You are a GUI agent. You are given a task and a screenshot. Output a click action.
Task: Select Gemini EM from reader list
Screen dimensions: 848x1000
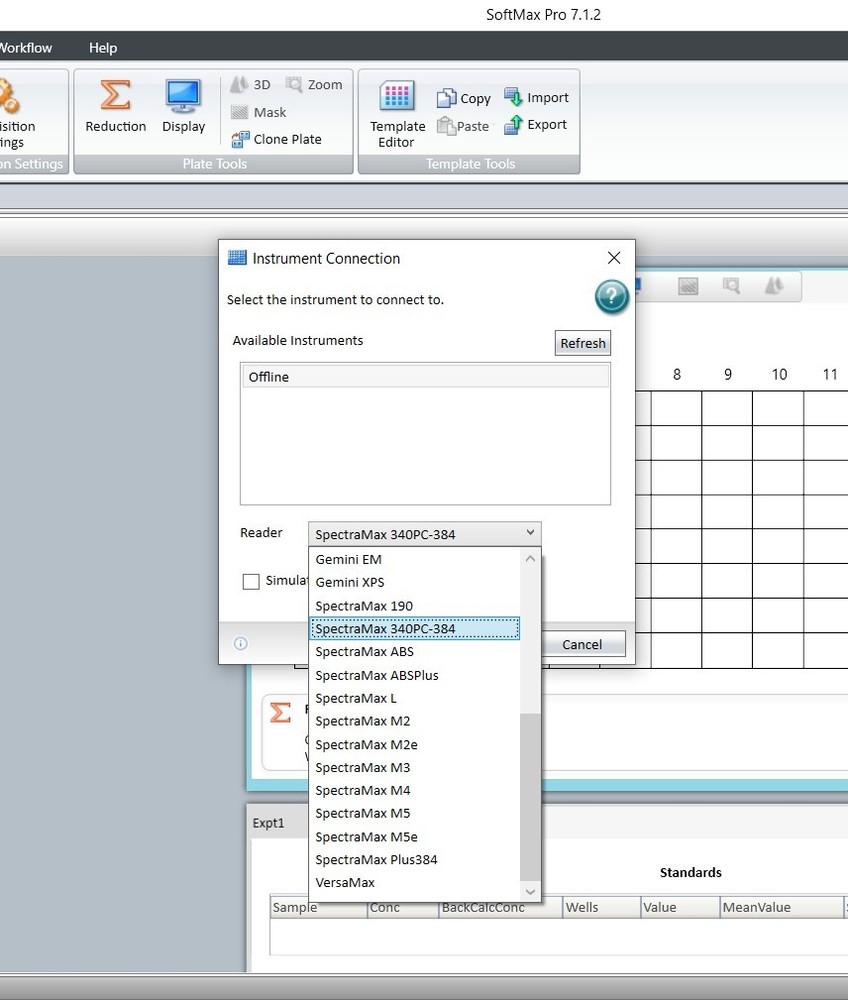tap(414, 559)
